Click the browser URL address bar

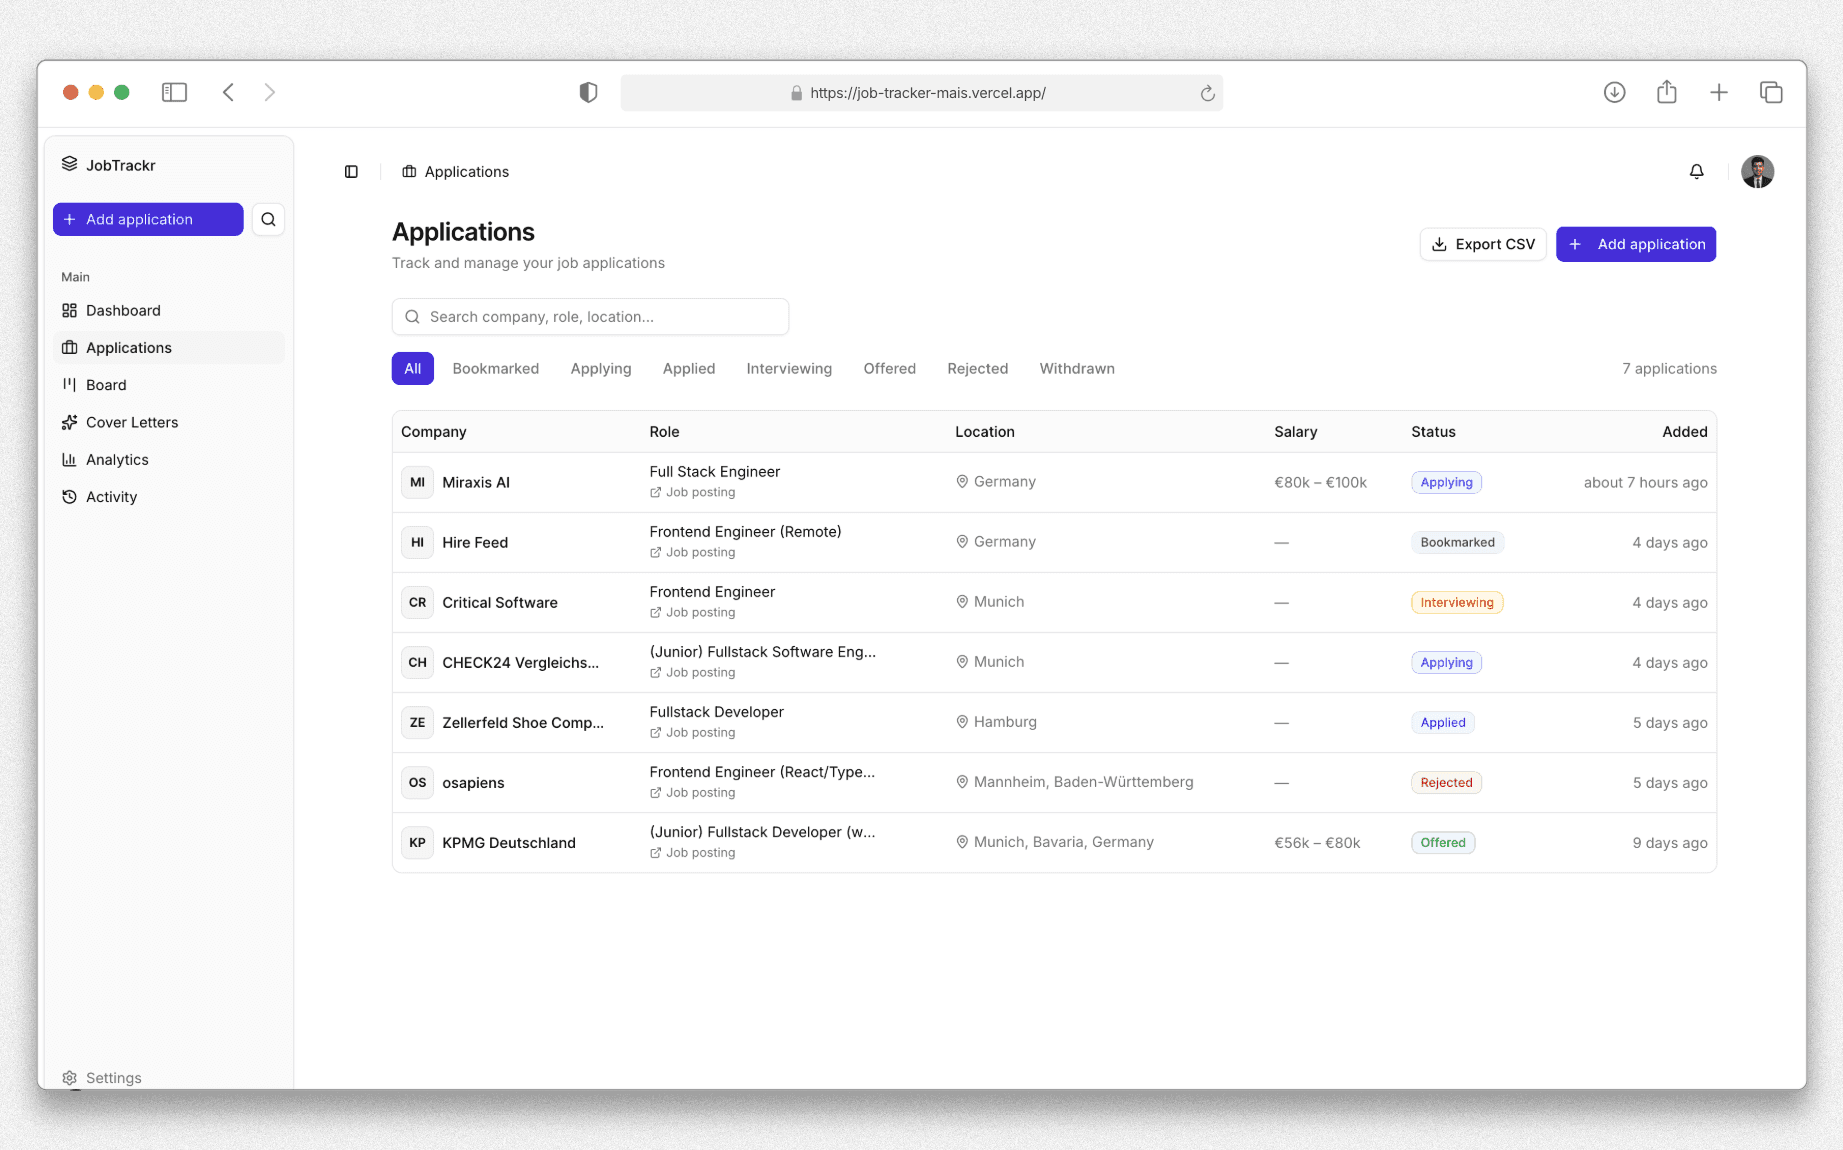921,93
